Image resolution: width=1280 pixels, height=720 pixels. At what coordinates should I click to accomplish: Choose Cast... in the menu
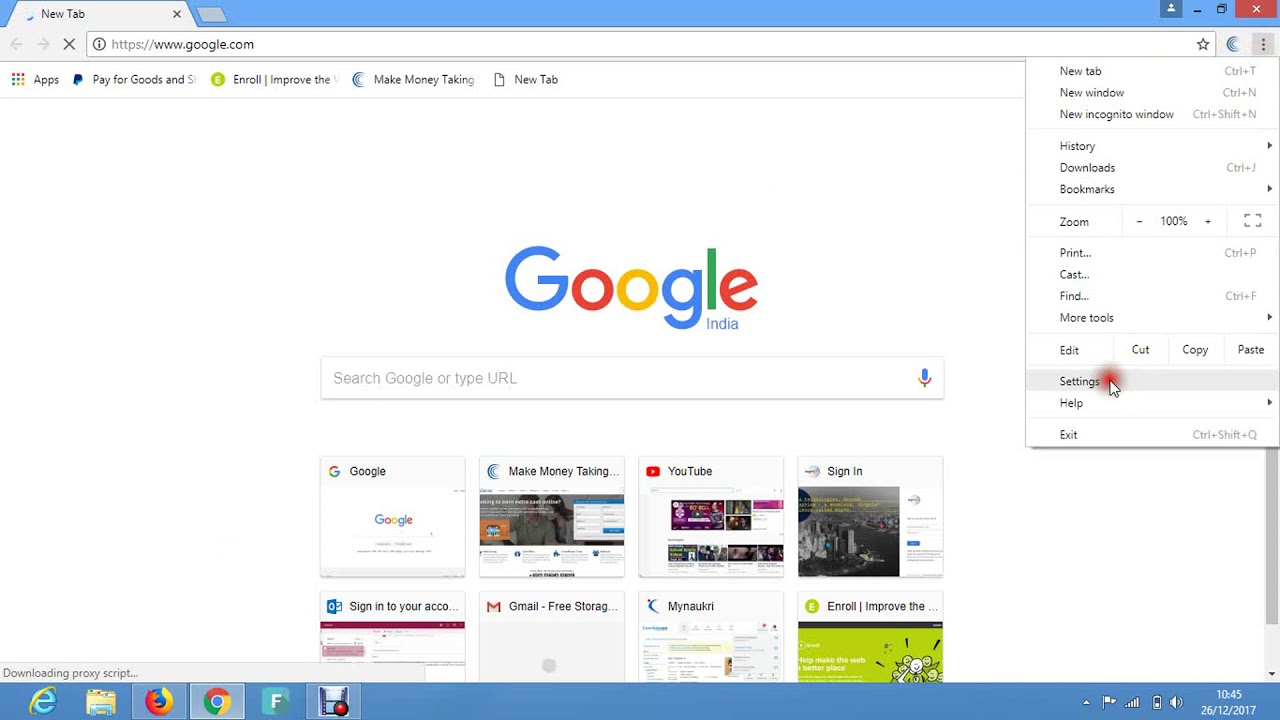coord(1153,275)
